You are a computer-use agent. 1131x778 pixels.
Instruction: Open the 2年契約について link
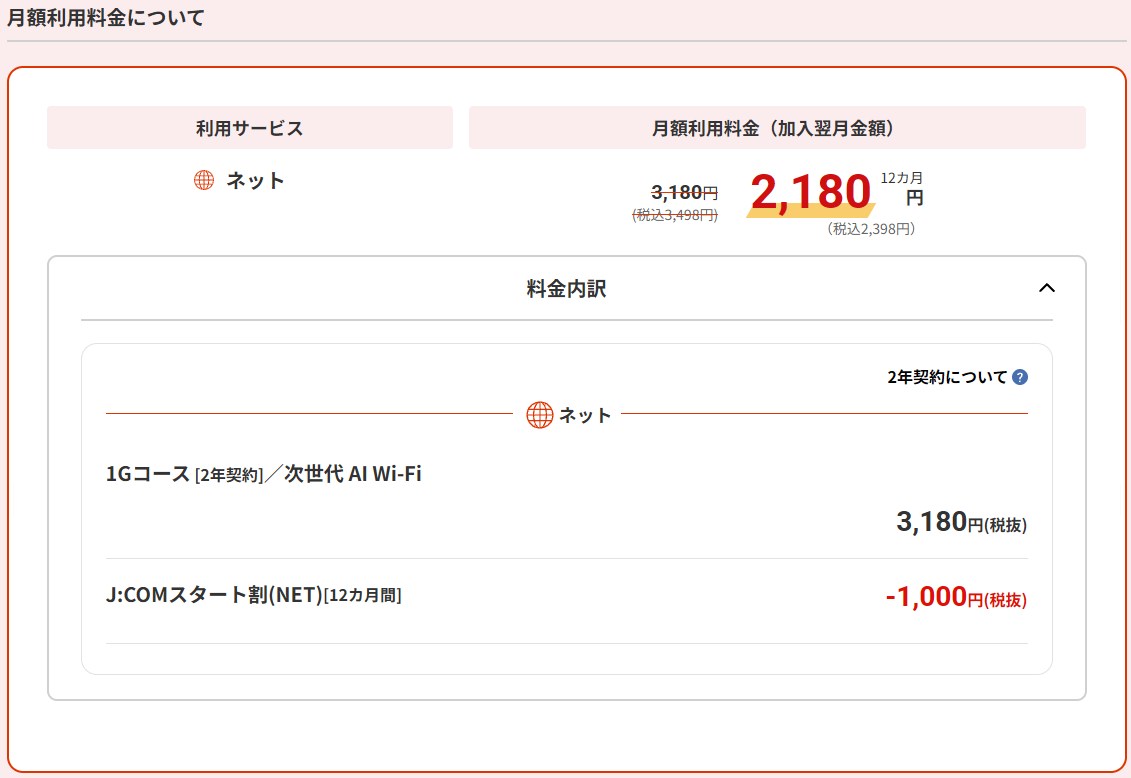947,377
